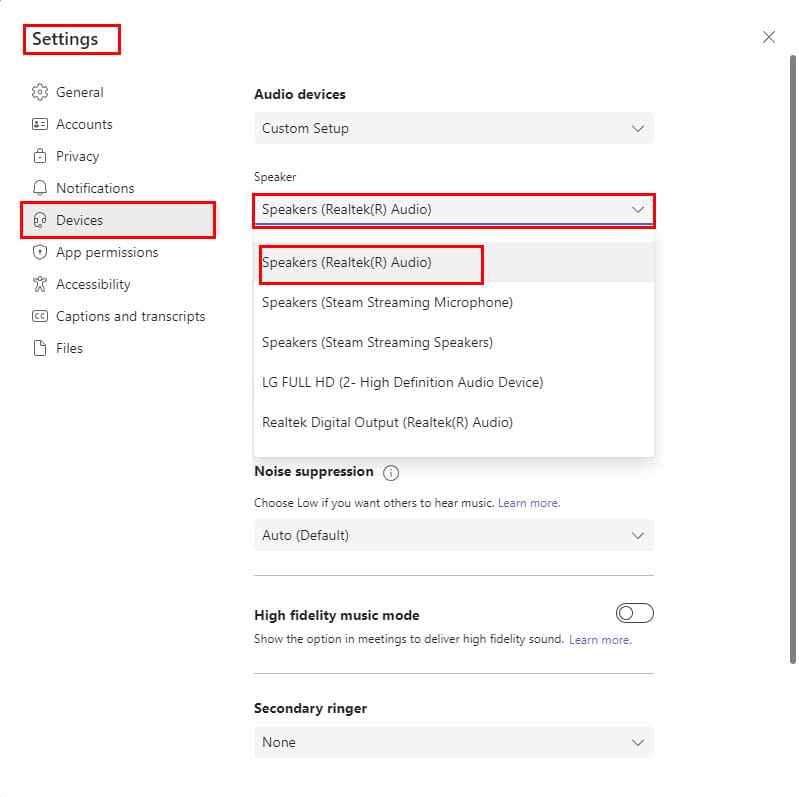
Task: Click the Files document icon
Action: click(40, 348)
